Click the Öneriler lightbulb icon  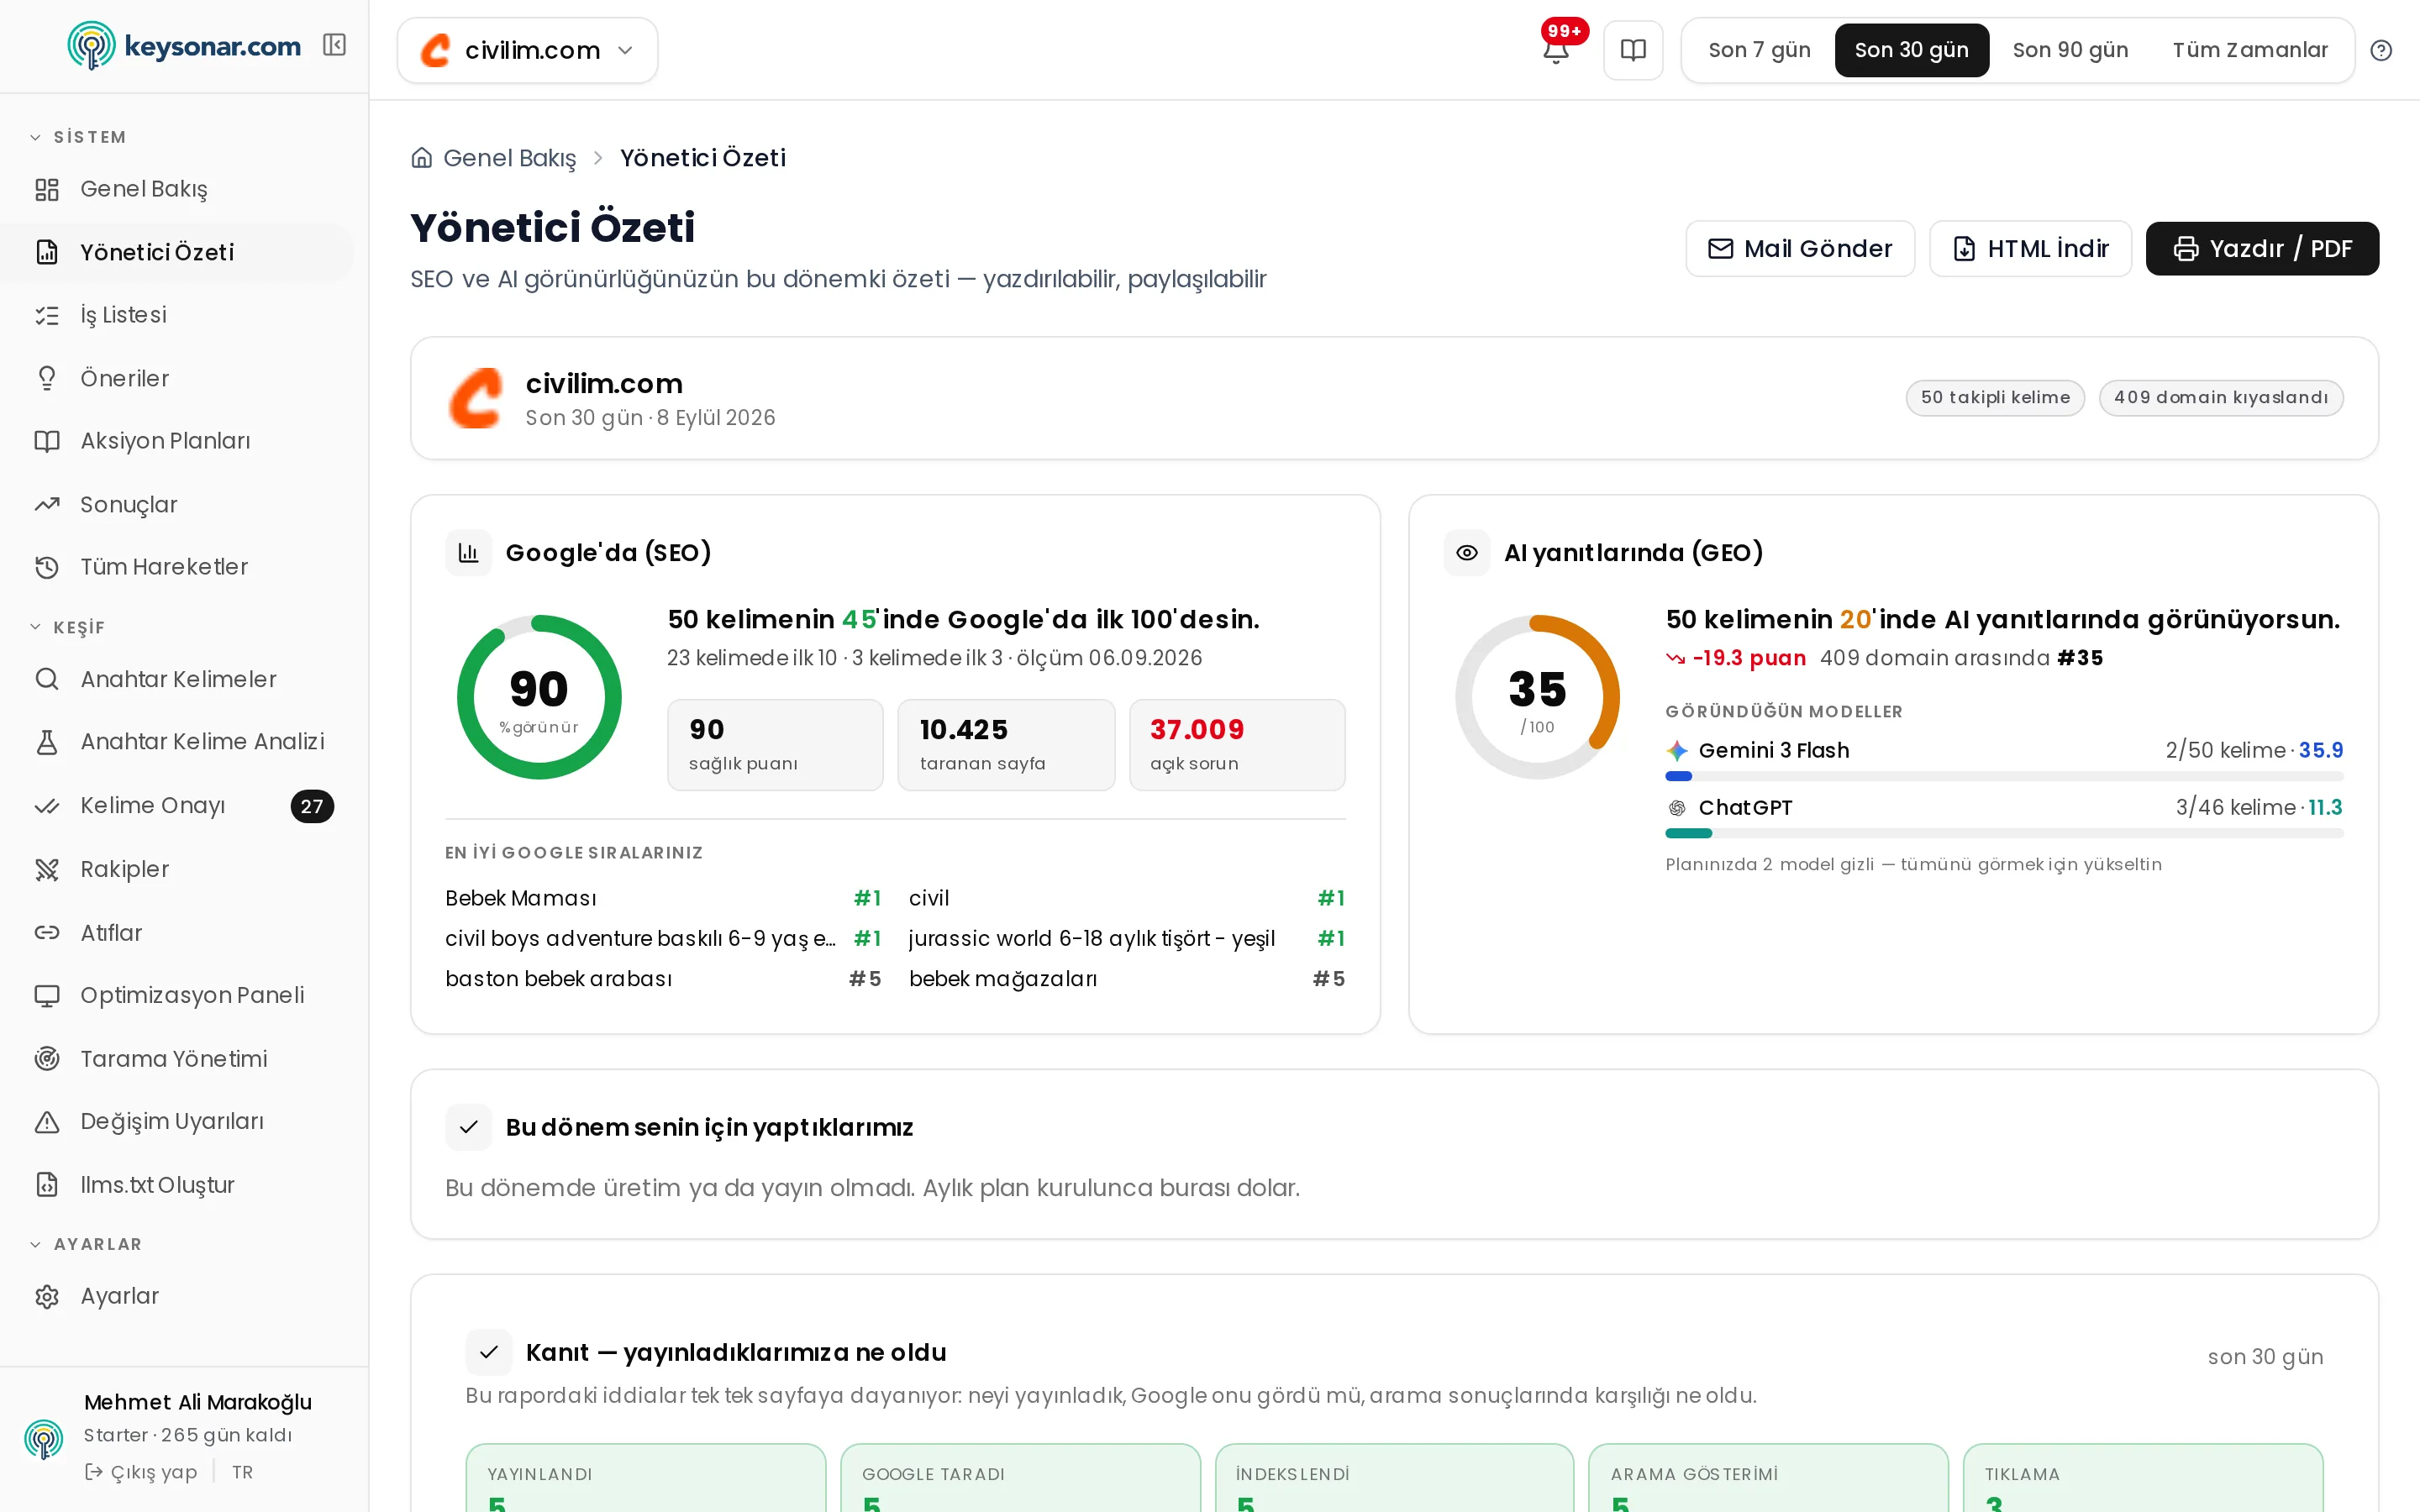click(x=47, y=378)
